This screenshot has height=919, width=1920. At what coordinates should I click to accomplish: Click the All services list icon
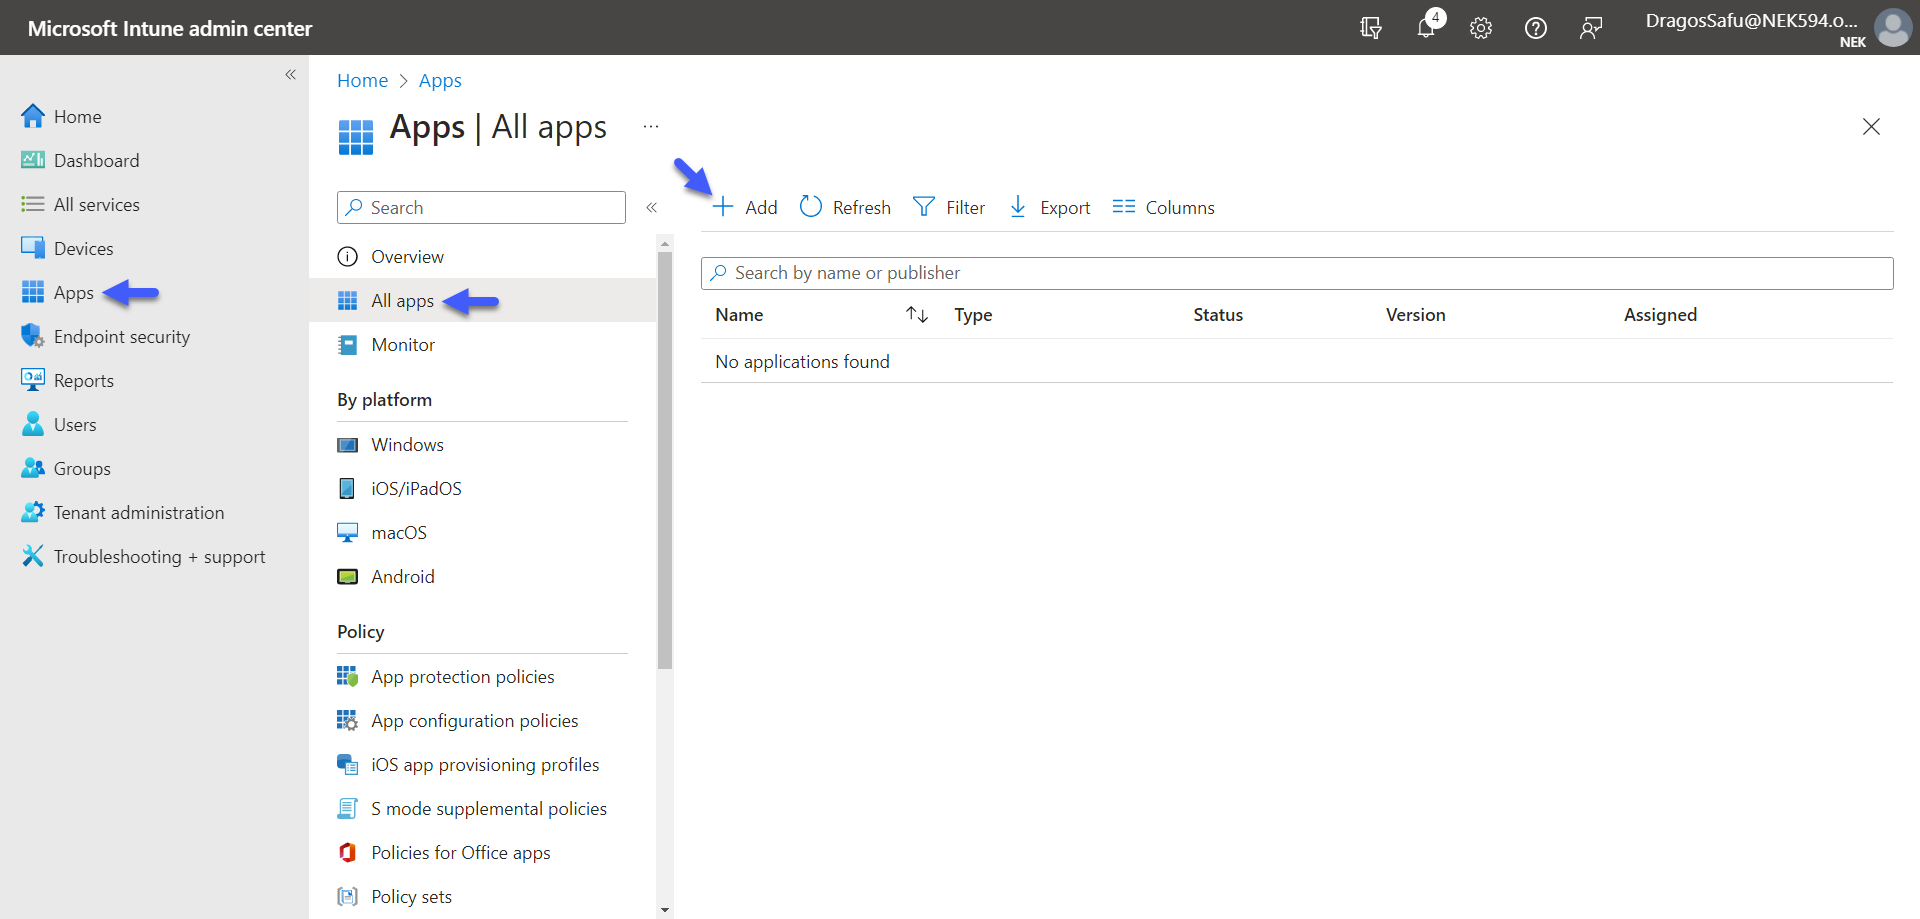tap(33, 204)
